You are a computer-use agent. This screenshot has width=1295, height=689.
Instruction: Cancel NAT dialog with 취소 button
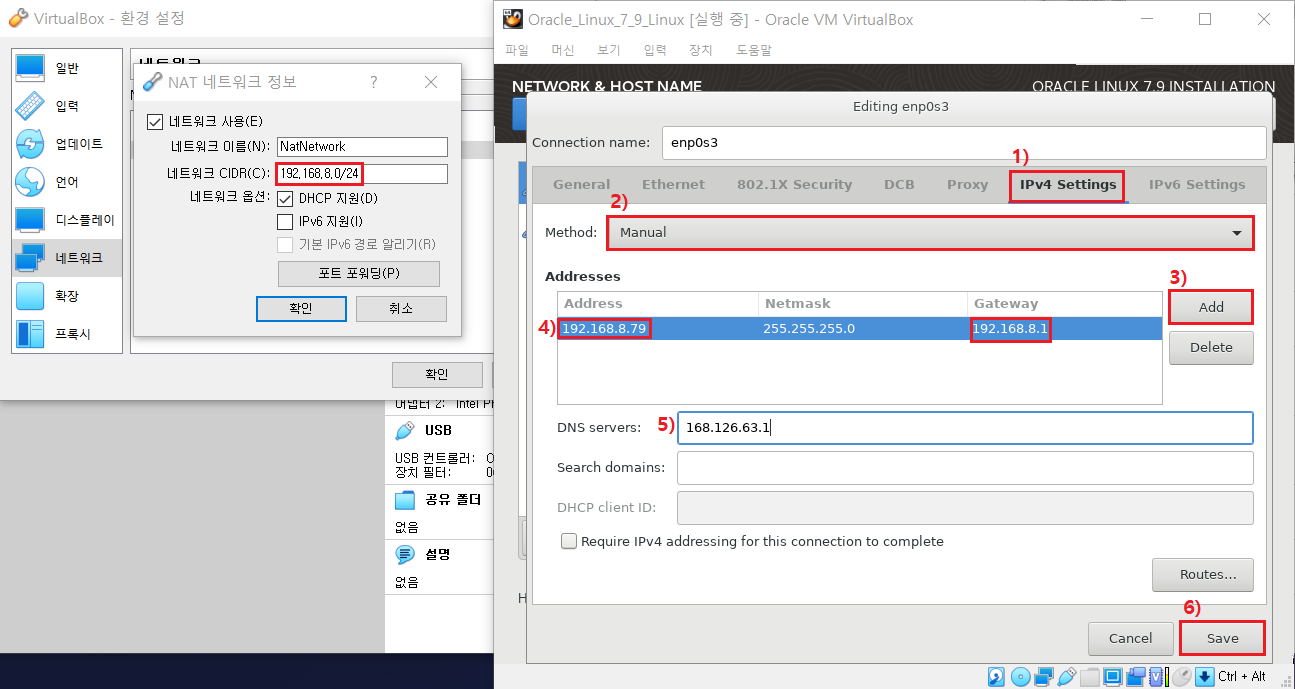pos(401,309)
